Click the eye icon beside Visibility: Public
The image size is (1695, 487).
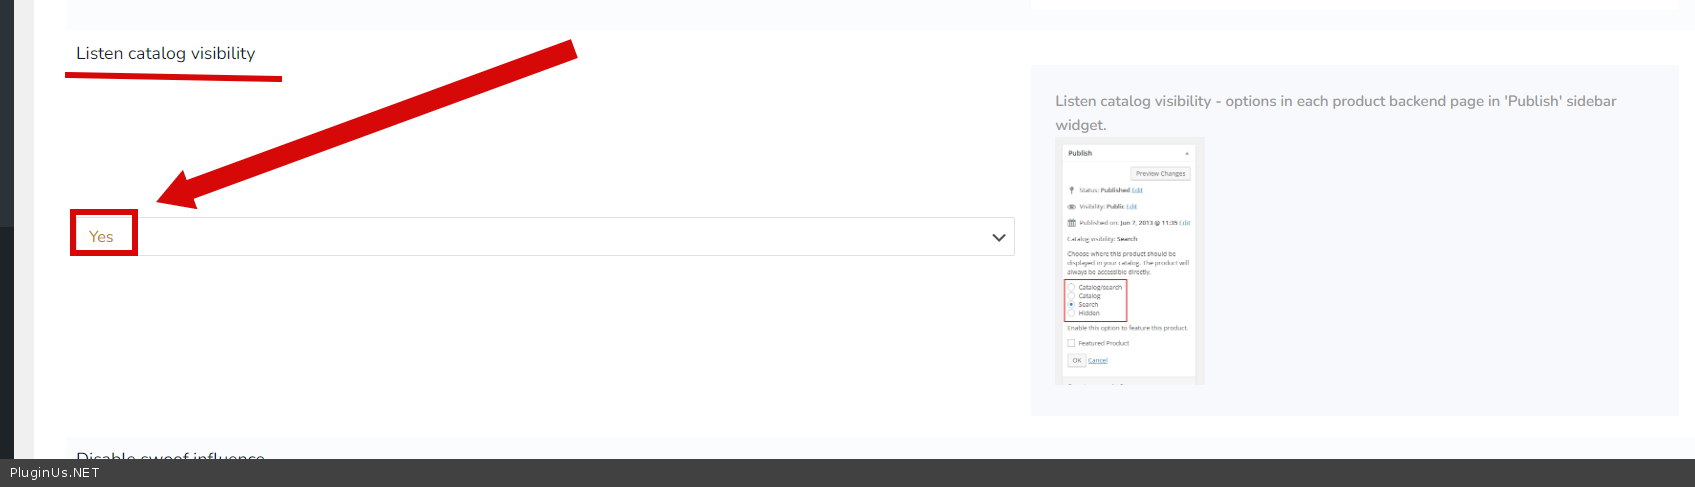tap(1072, 207)
